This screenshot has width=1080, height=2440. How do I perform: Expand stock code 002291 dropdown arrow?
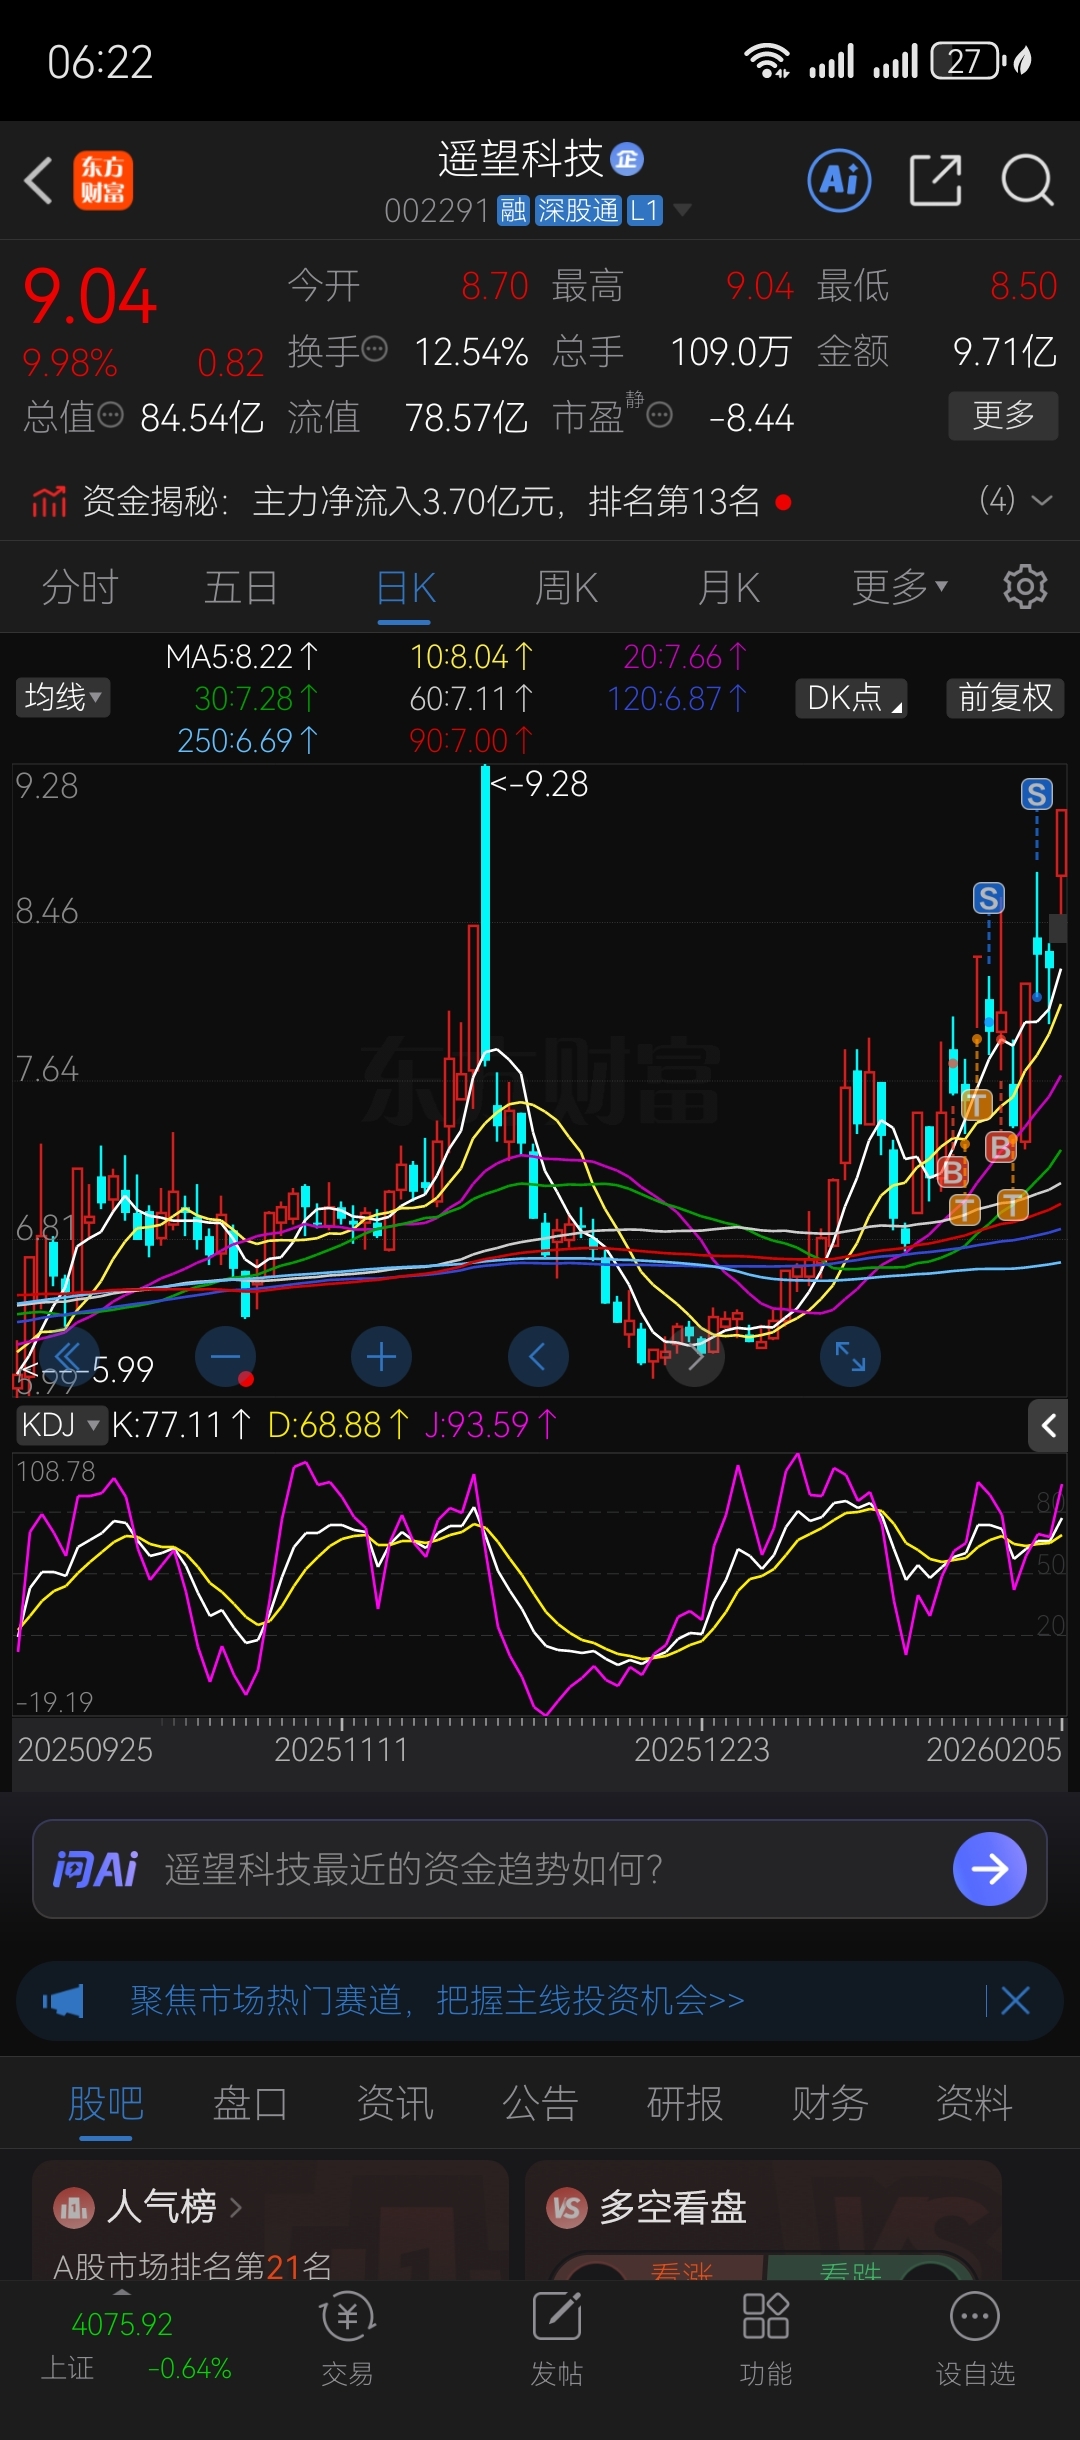(x=683, y=210)
